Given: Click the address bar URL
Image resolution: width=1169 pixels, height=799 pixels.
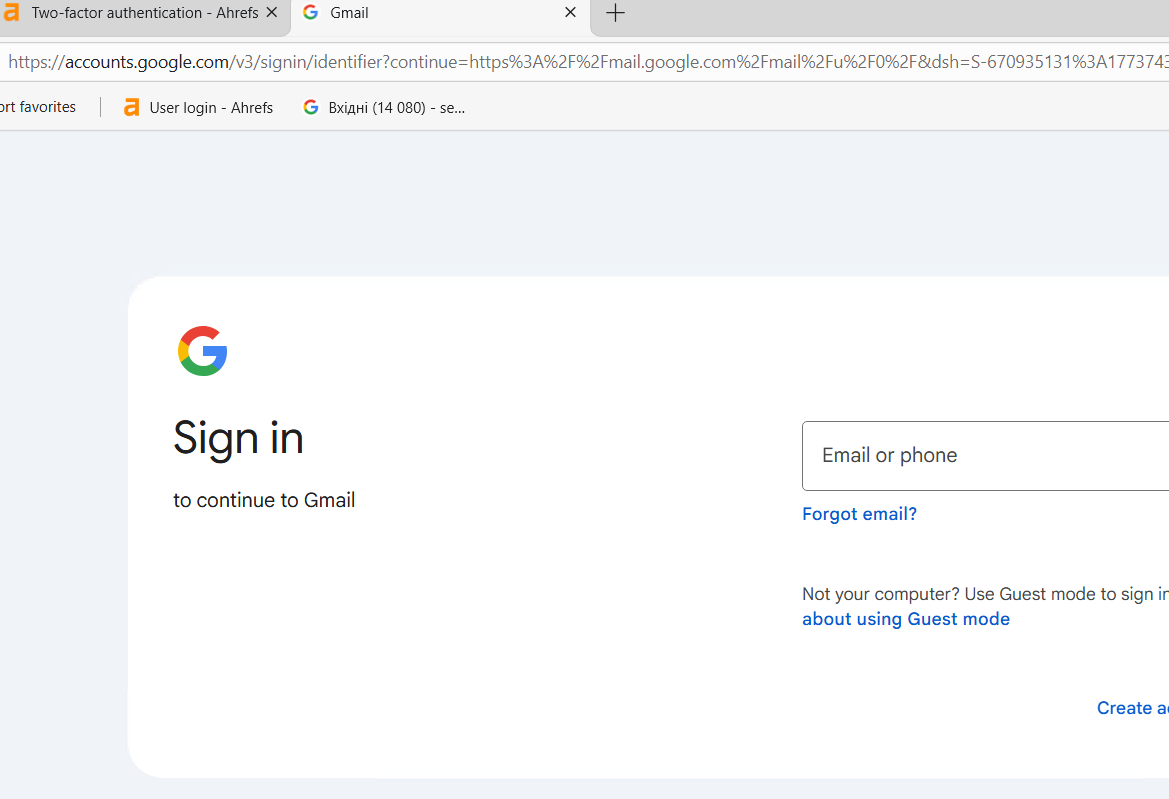Looking at the screenshot, I should coord(580,62).
